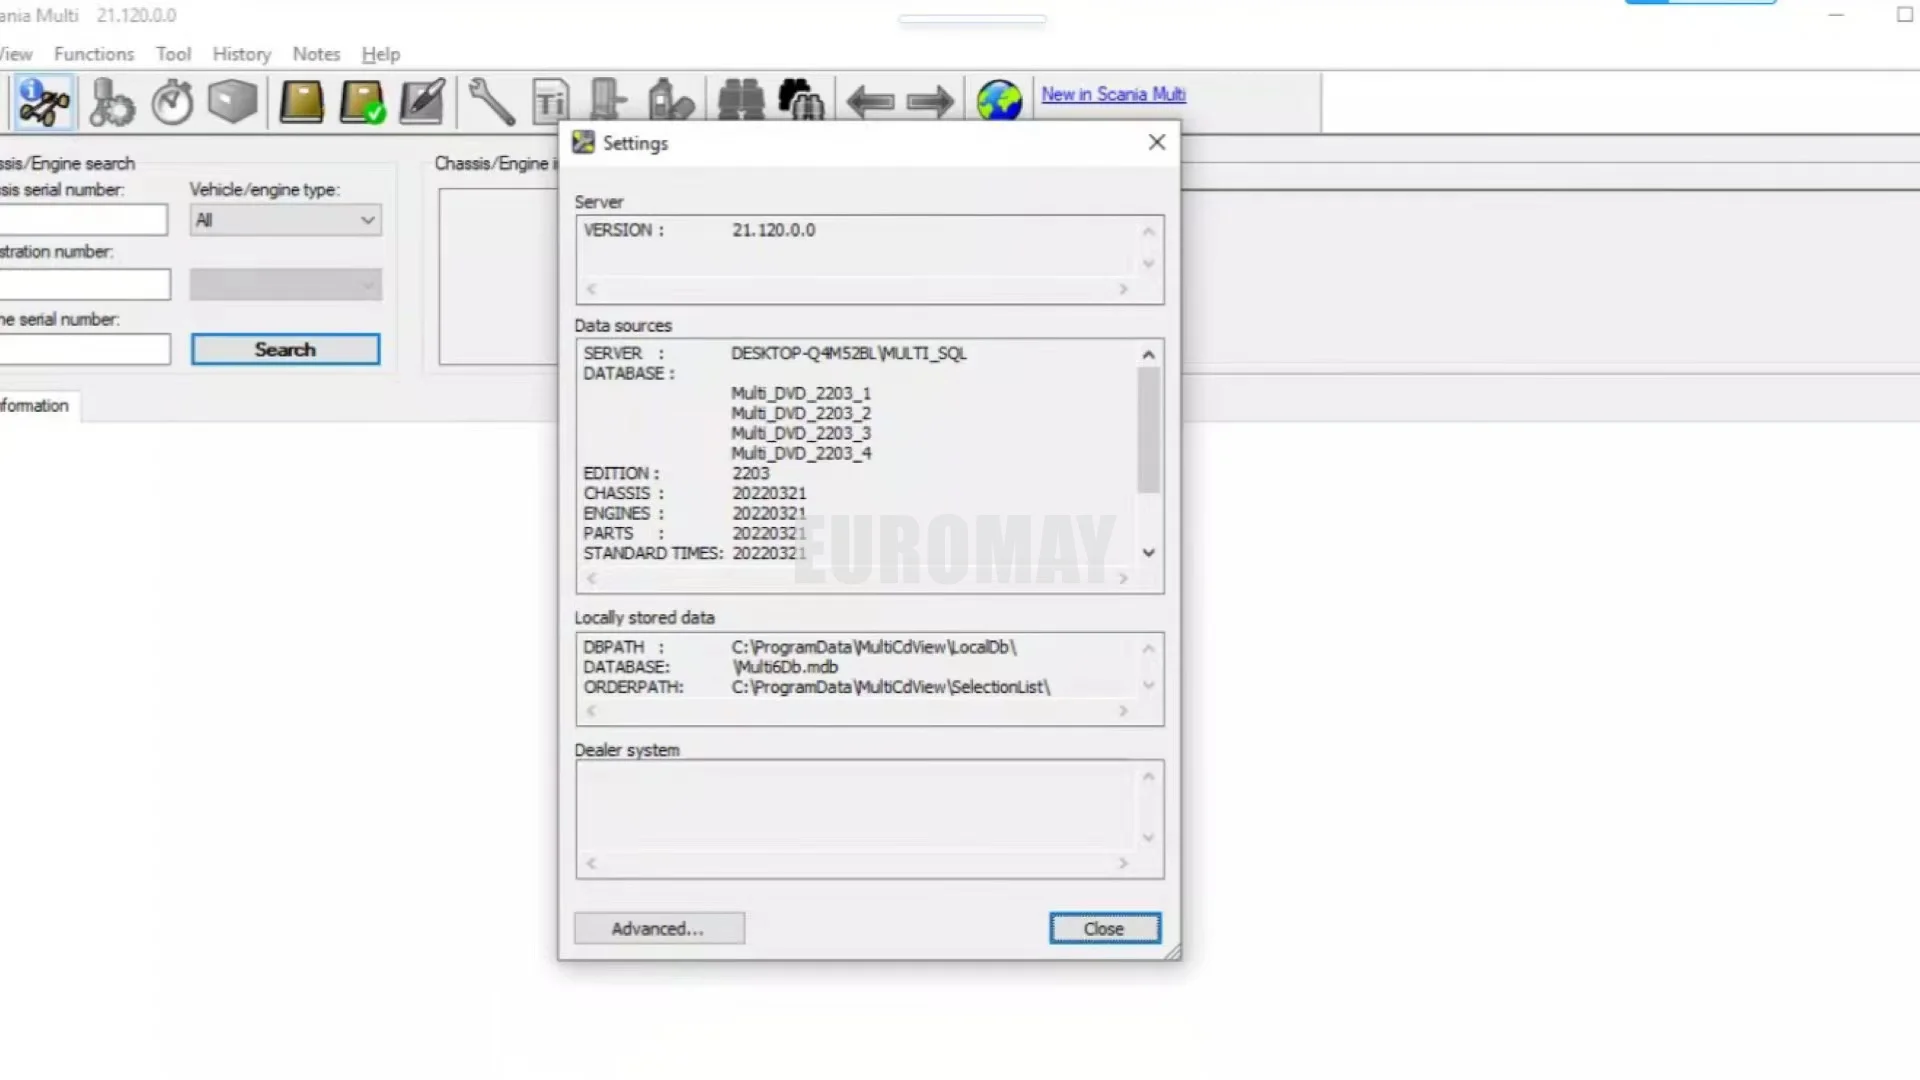Open the notebook with green checkmark icon
The height and width of the screenshot is (1080, 1920).
coord(362,102)
